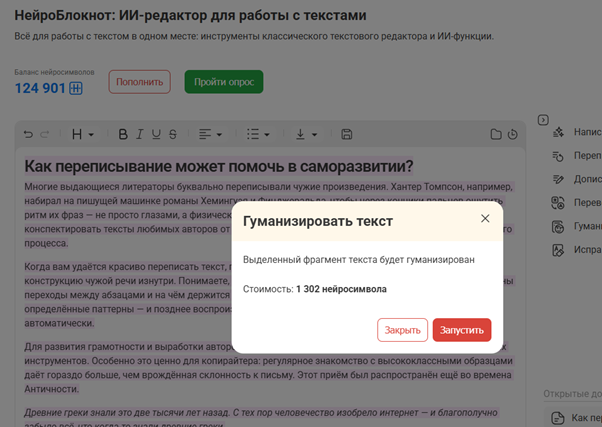Select the Rewrite AI tool icon
Screen dimensions: 602x427
pos(558,156)
